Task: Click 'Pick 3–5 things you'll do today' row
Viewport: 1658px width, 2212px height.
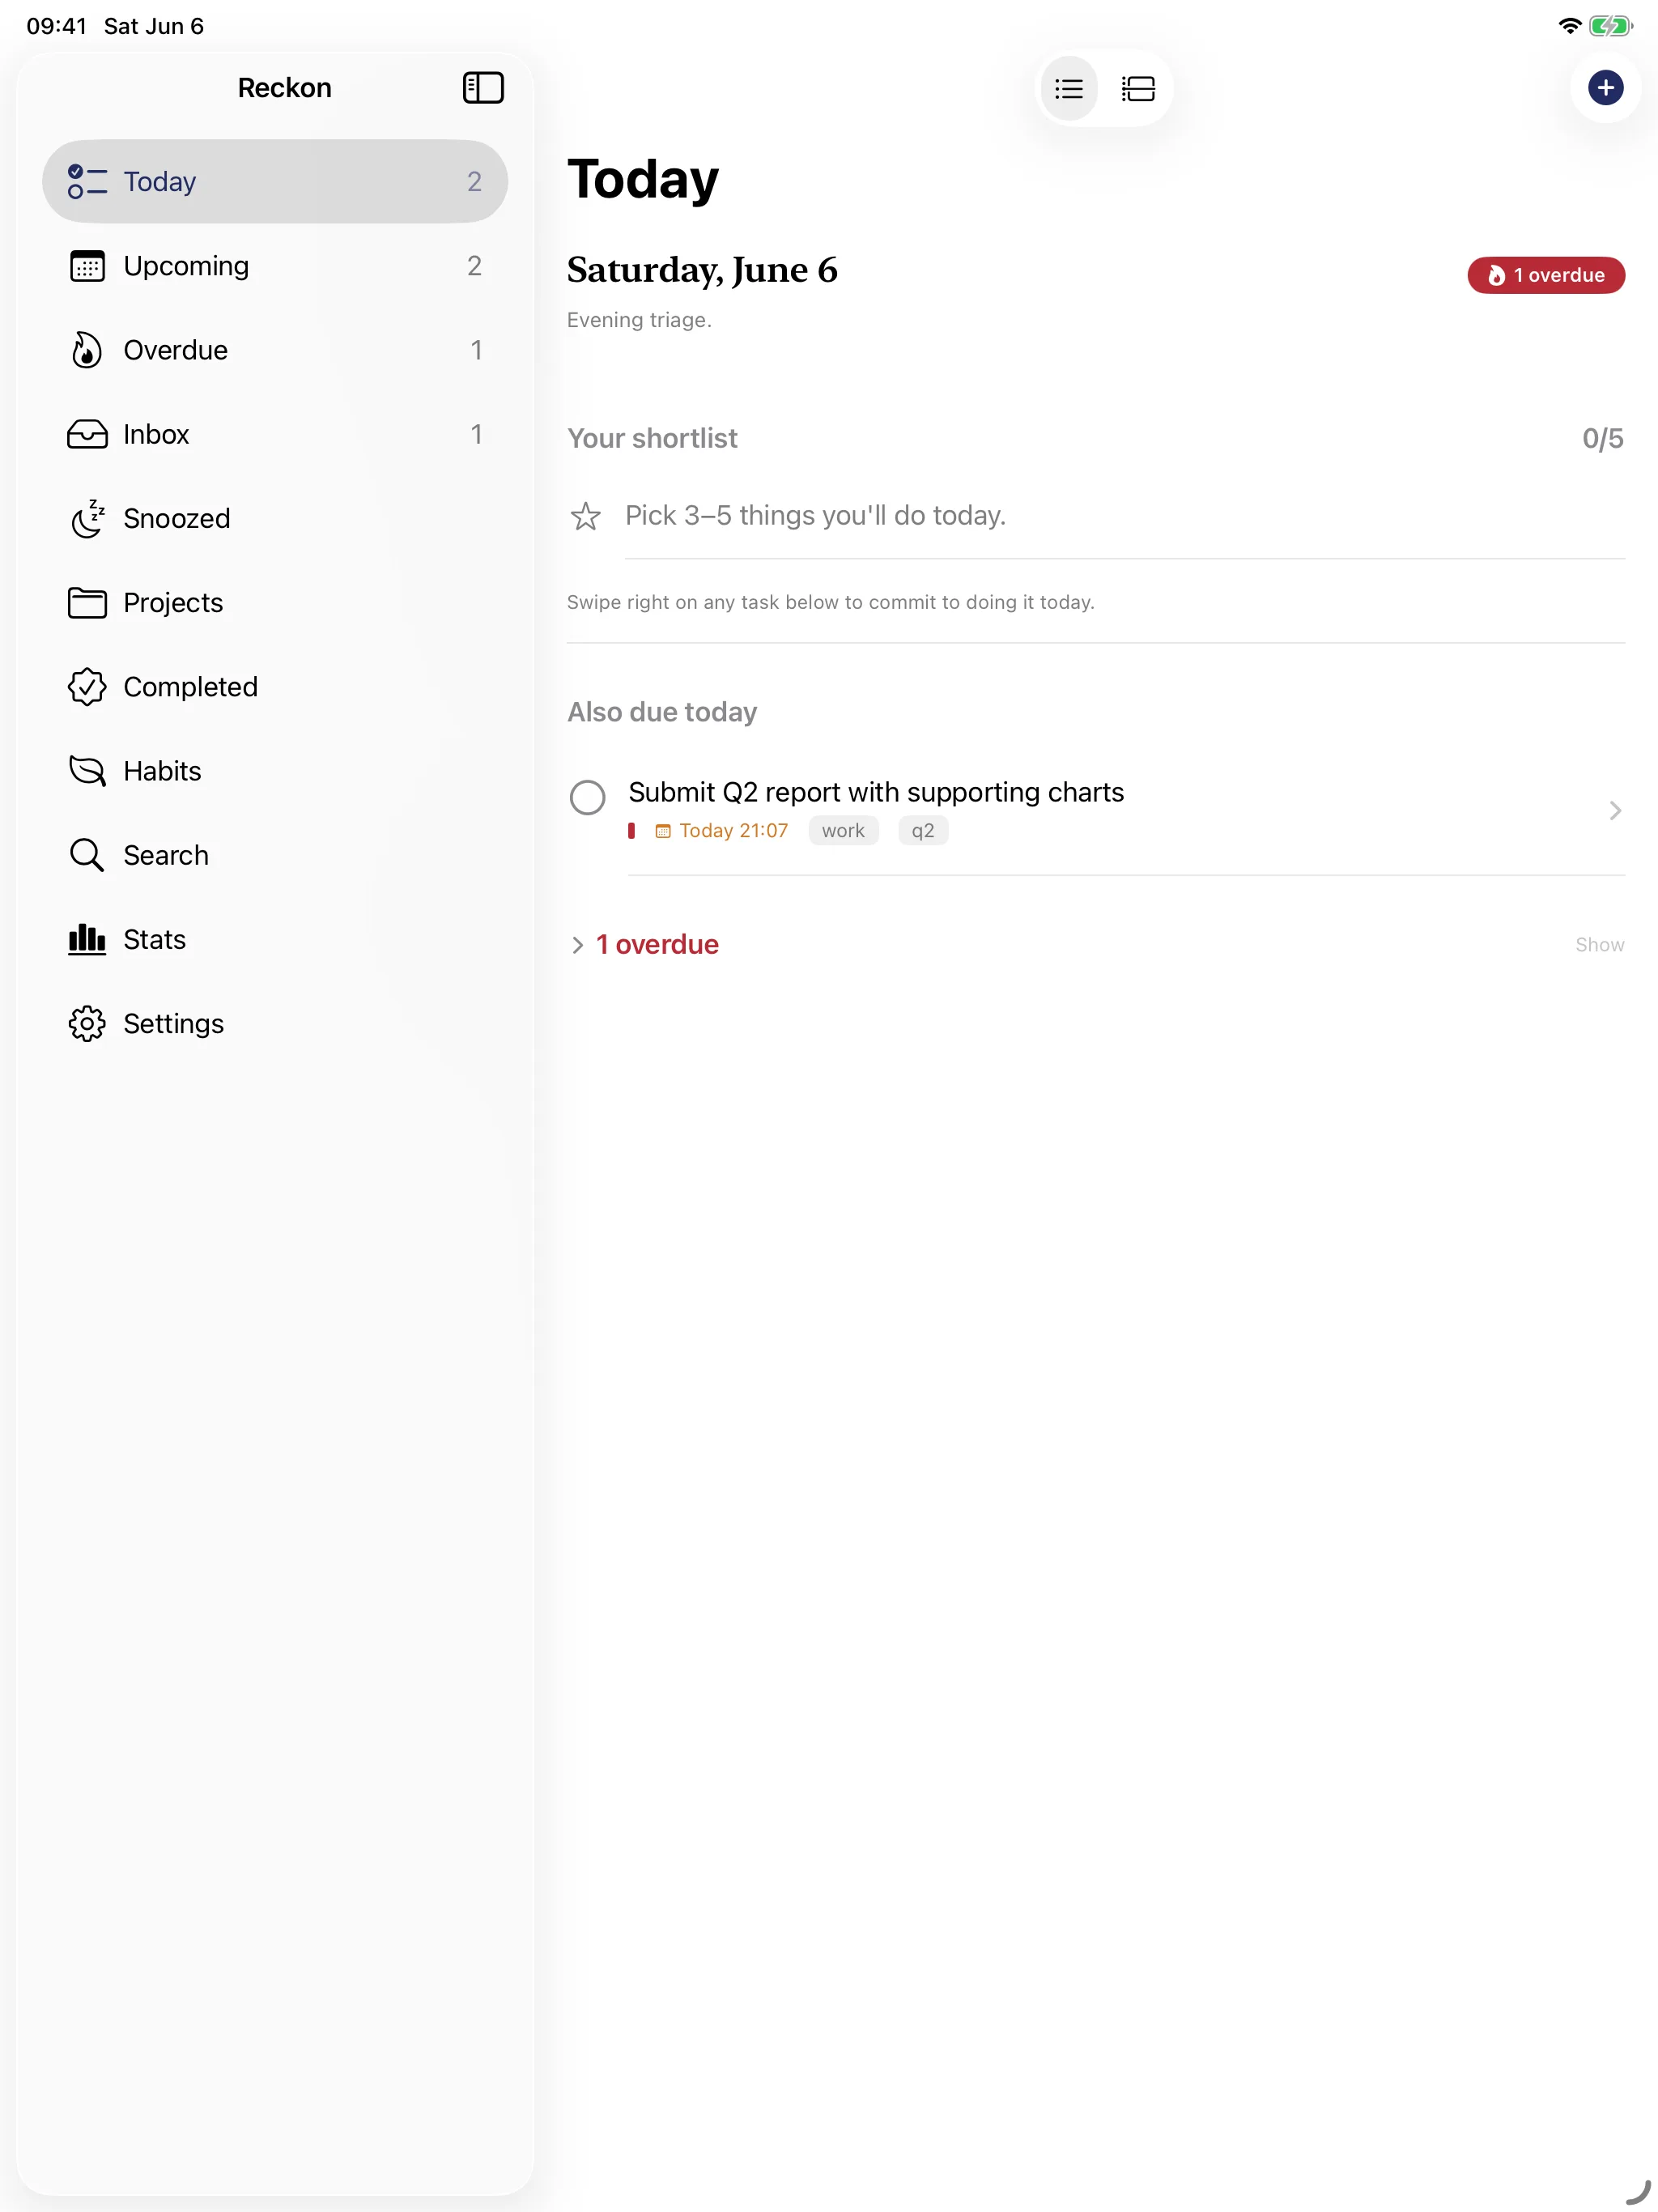Action: [1096, 516]
